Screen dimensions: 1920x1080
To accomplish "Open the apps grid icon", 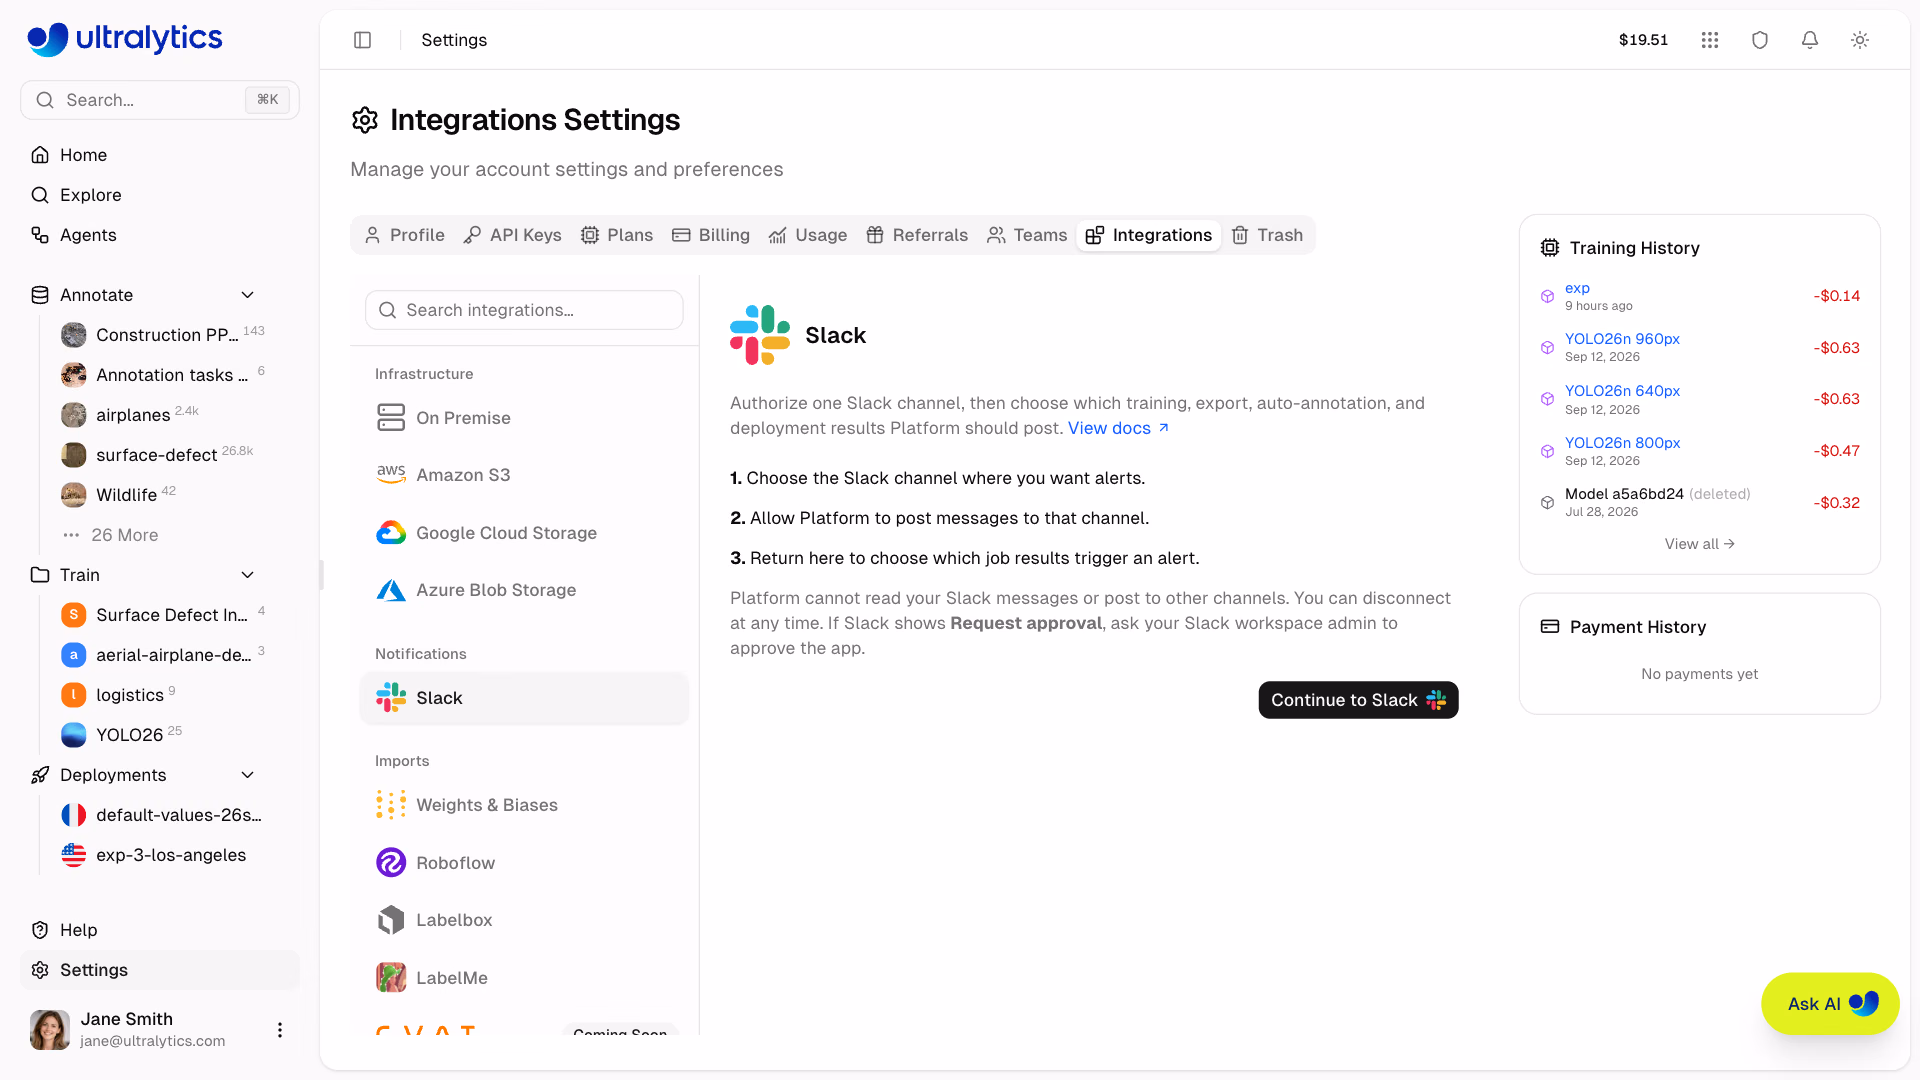I will 1710,40.
